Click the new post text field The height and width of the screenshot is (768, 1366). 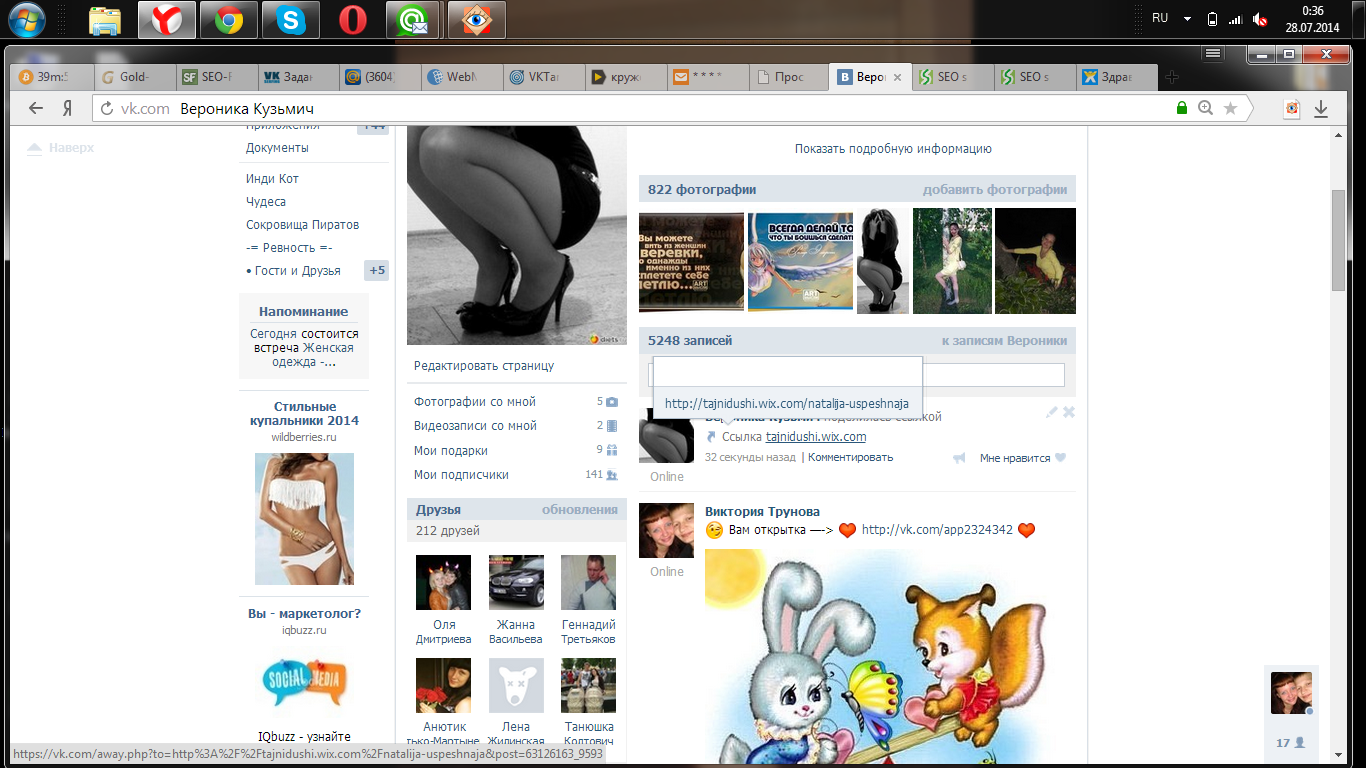click(857, 375)
